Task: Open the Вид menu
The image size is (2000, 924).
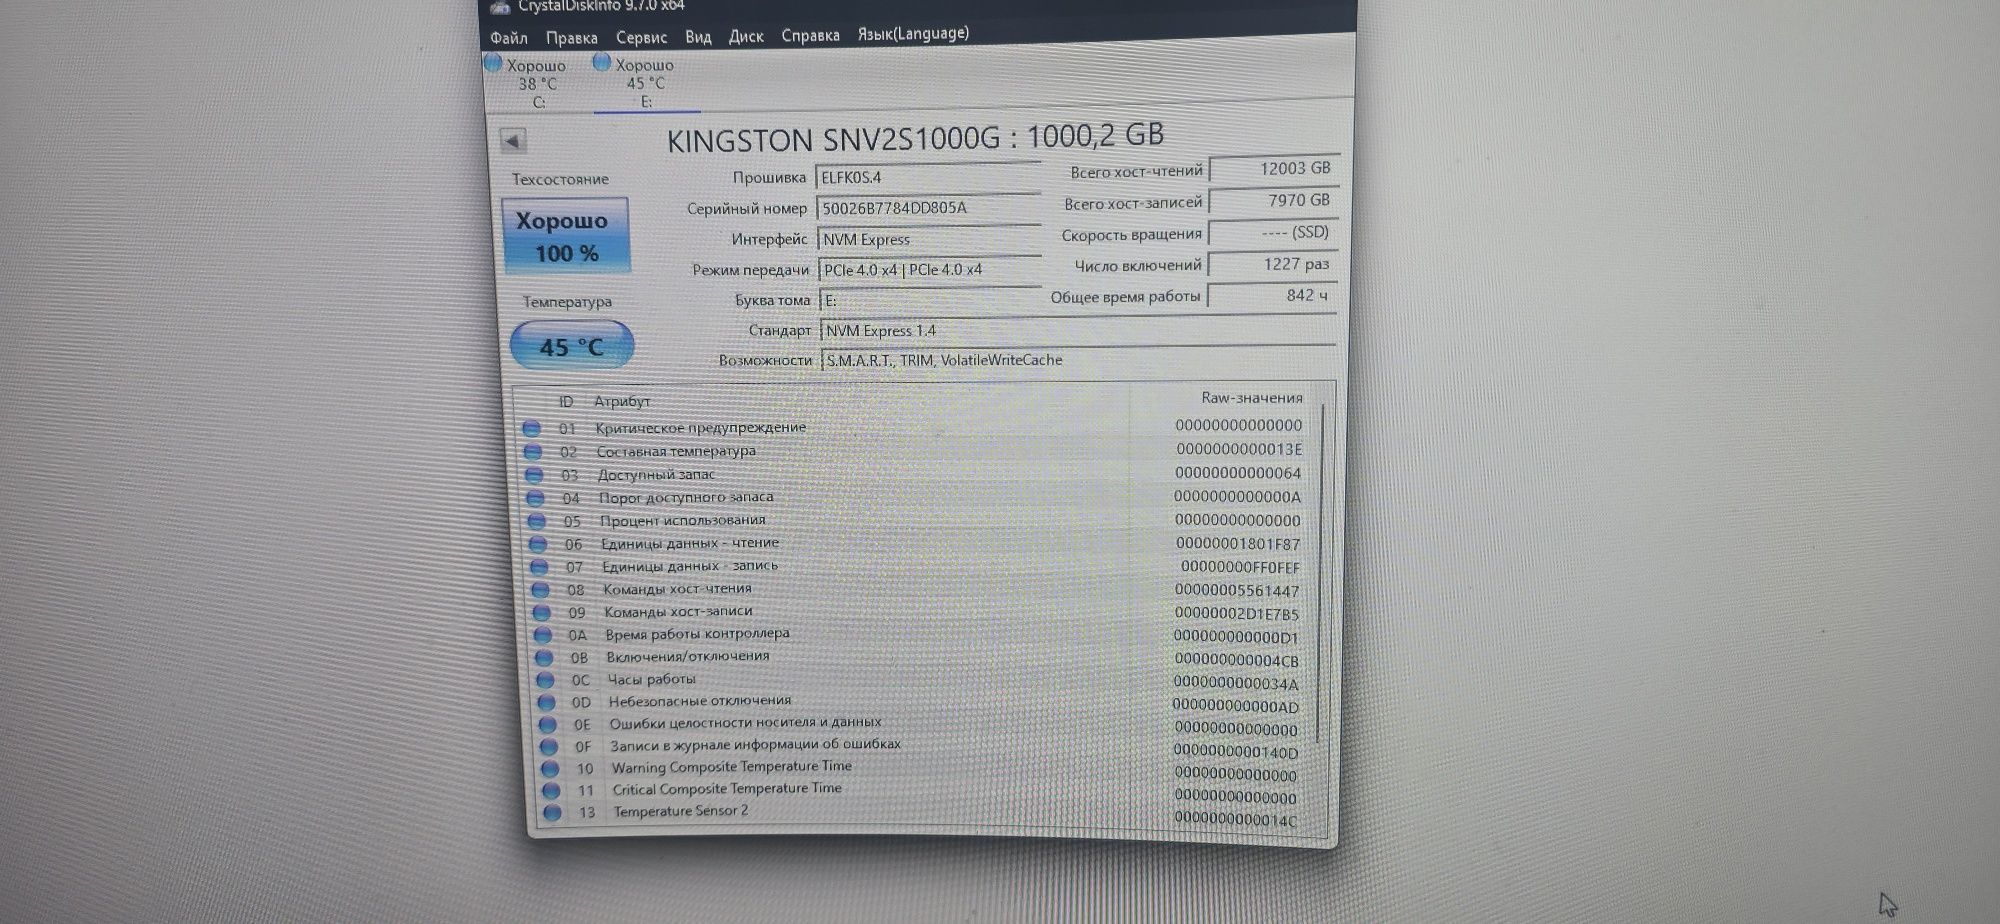Action: [698, 37]
